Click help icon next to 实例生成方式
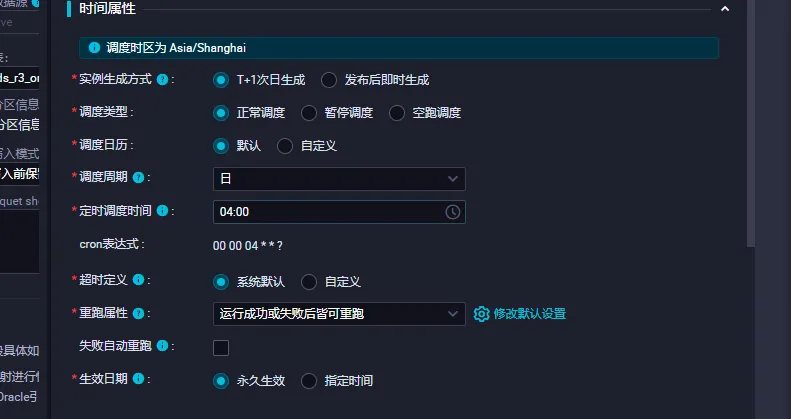 [162, 80]
